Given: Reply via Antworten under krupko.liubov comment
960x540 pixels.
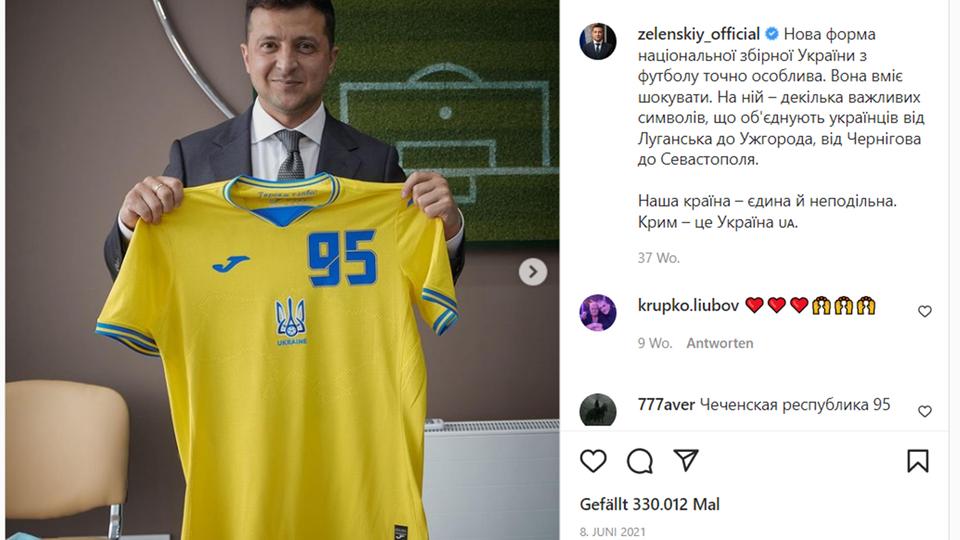Looking at the screenshot, I should coord(719,343).
